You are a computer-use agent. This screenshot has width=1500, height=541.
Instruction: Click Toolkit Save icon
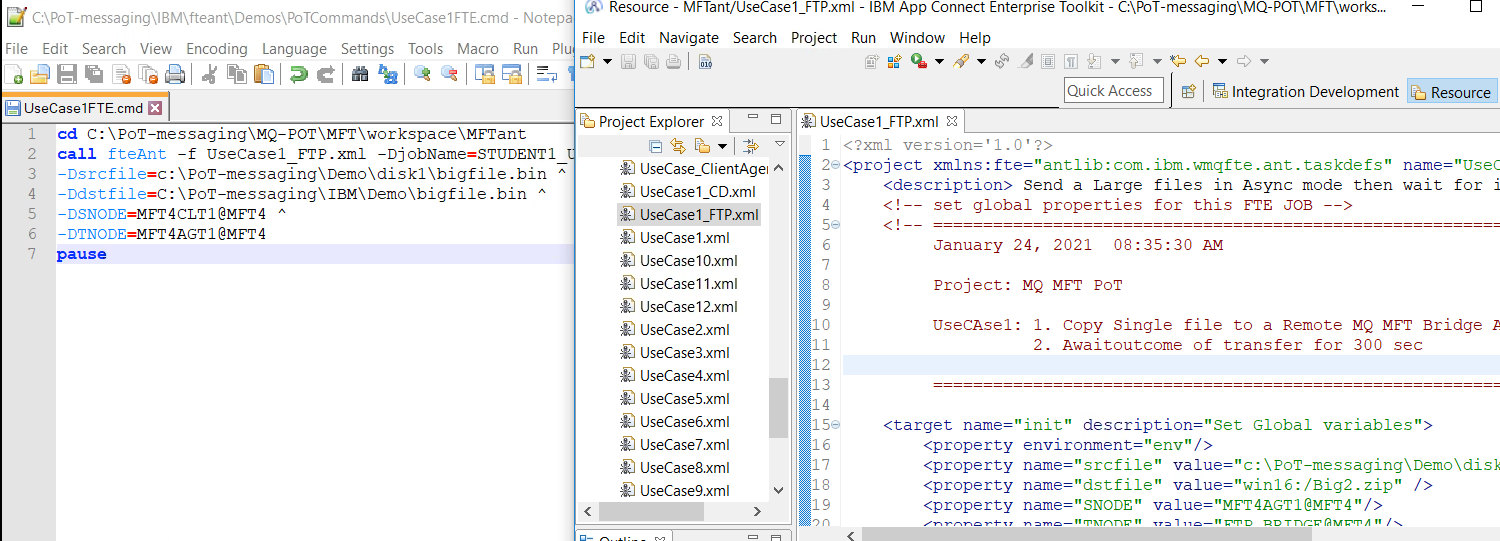tap(629, 61)
